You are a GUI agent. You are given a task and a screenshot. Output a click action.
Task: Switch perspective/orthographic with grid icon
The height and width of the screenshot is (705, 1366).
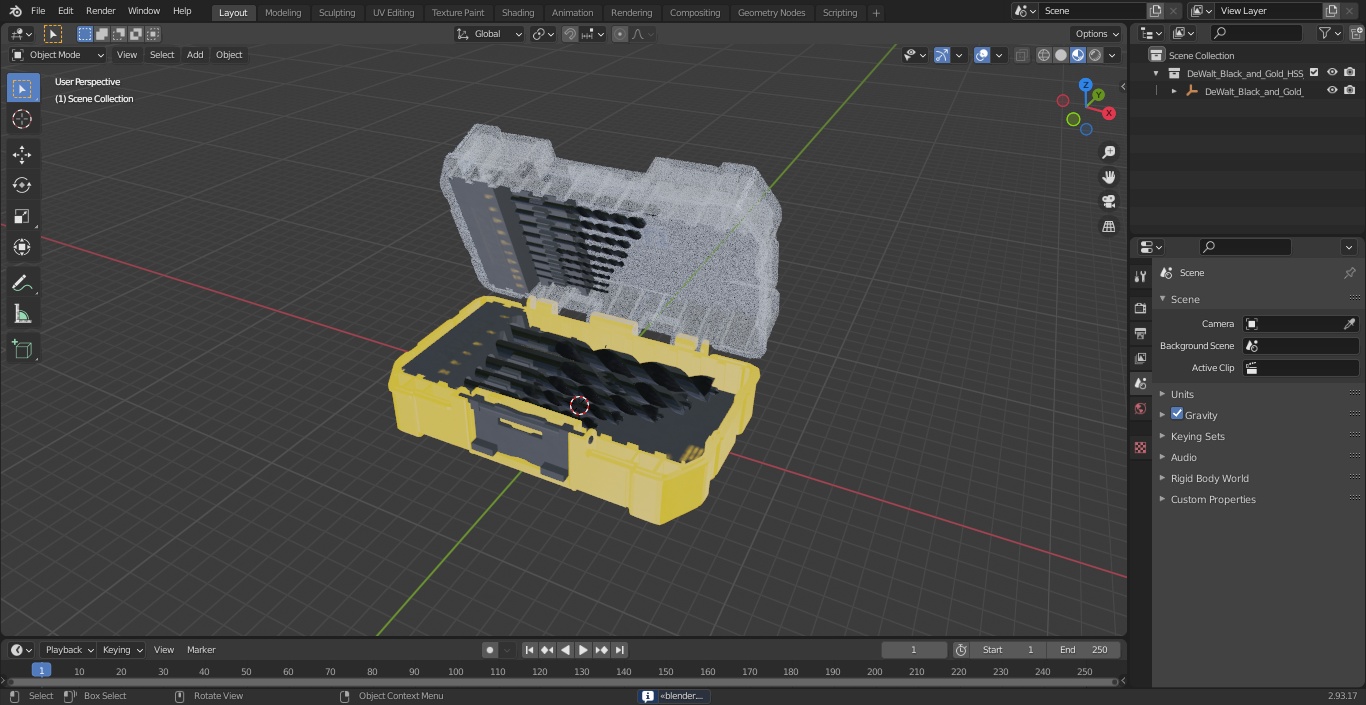(x=1108, y=227)
